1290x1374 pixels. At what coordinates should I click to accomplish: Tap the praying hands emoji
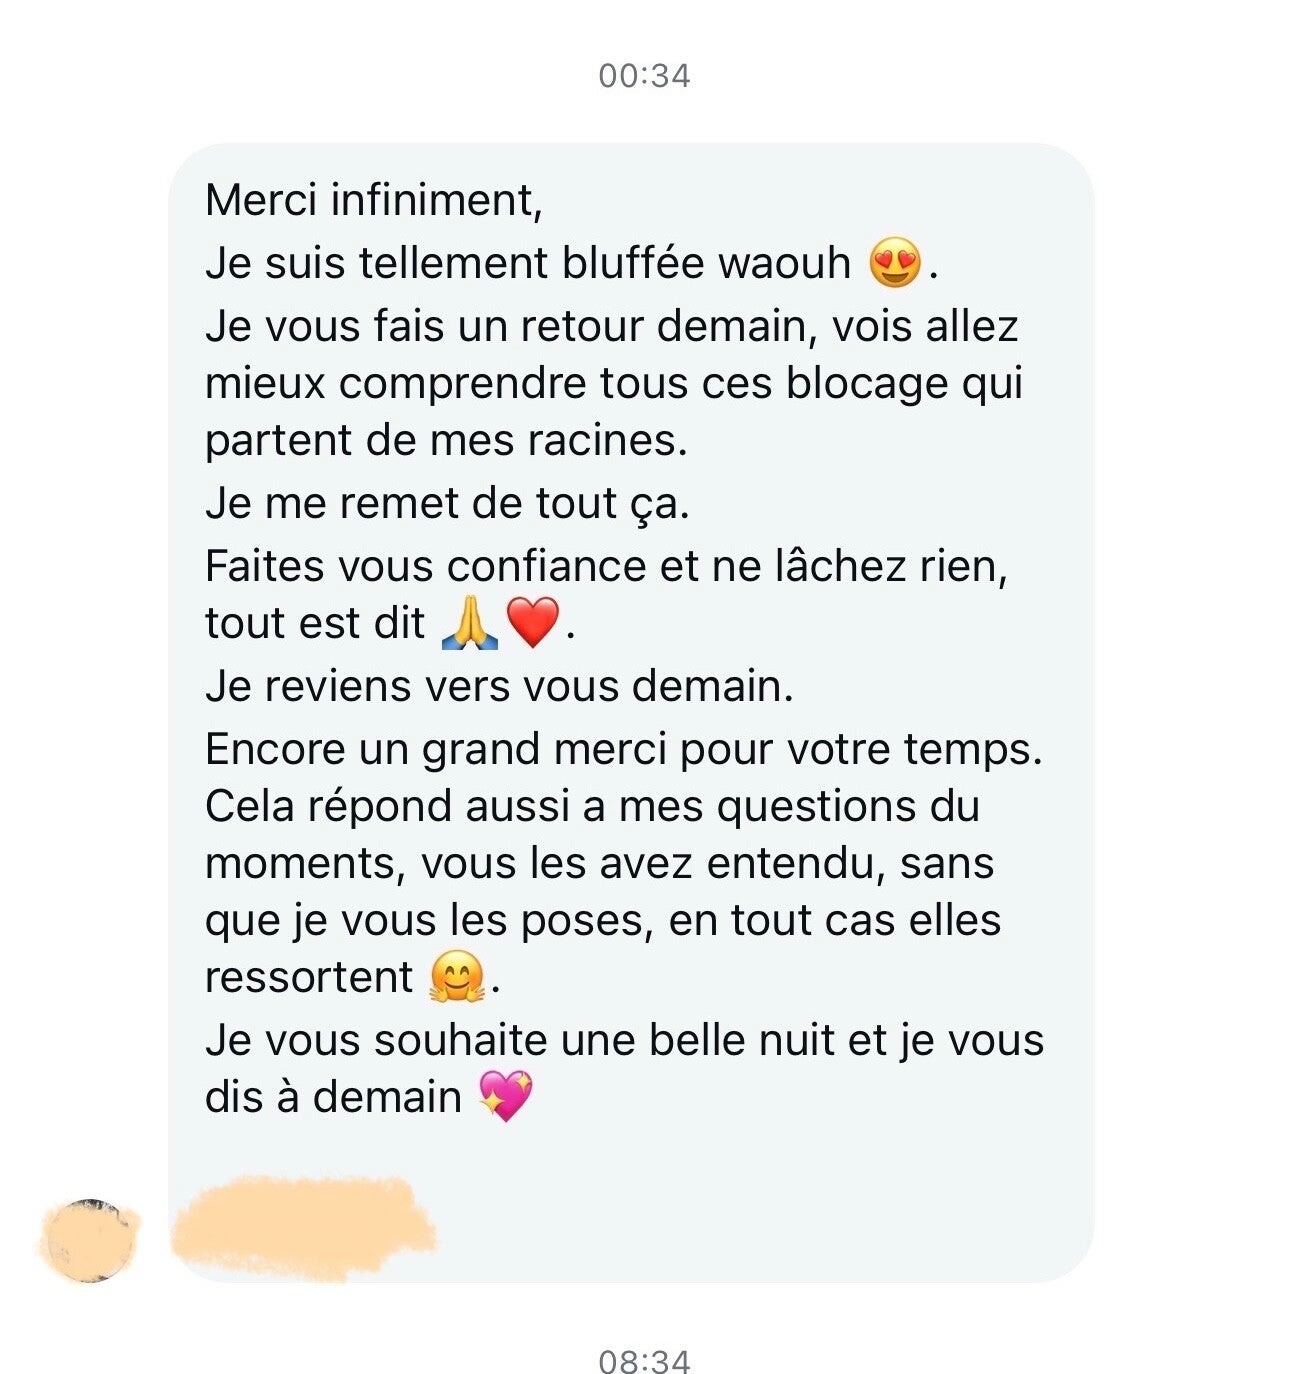[x=469, y=624]
